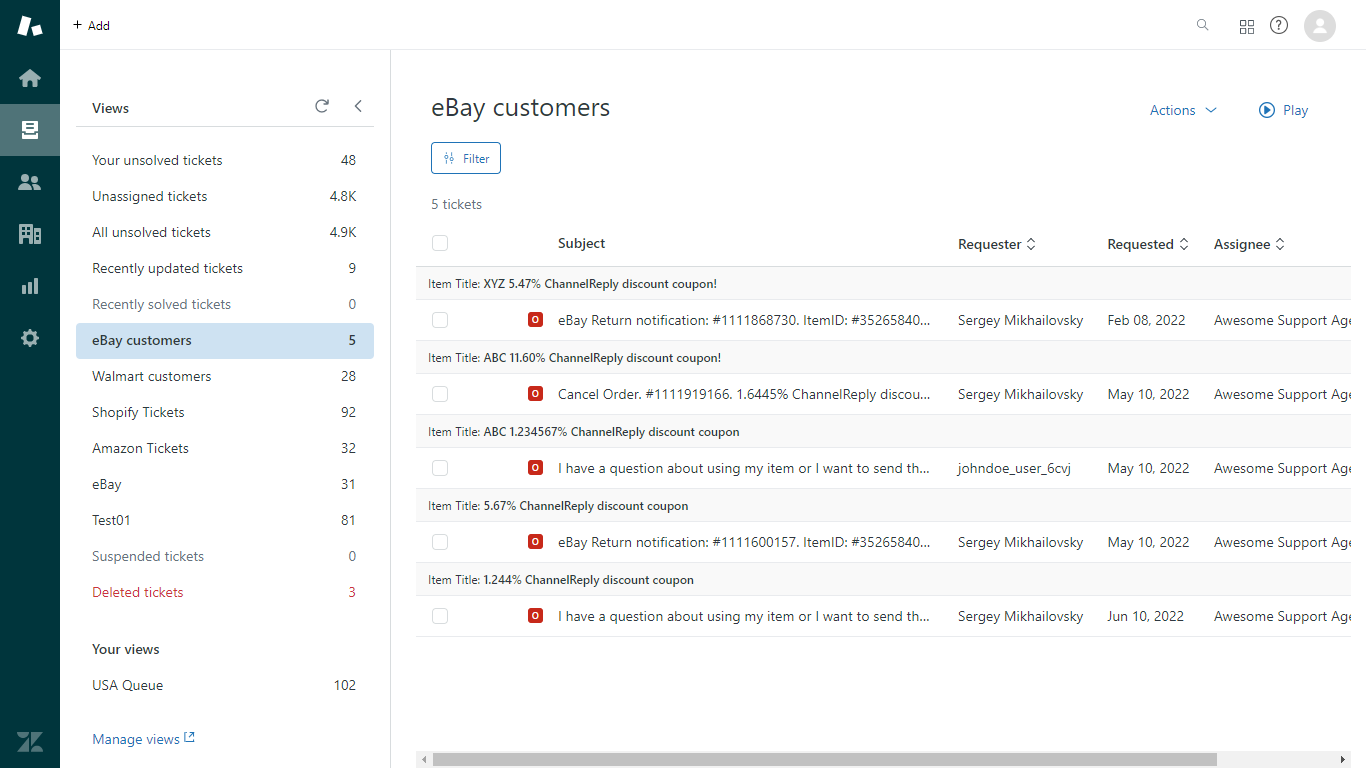
Task: Open the Views icon in sidebar
Action: click(30, 130)
